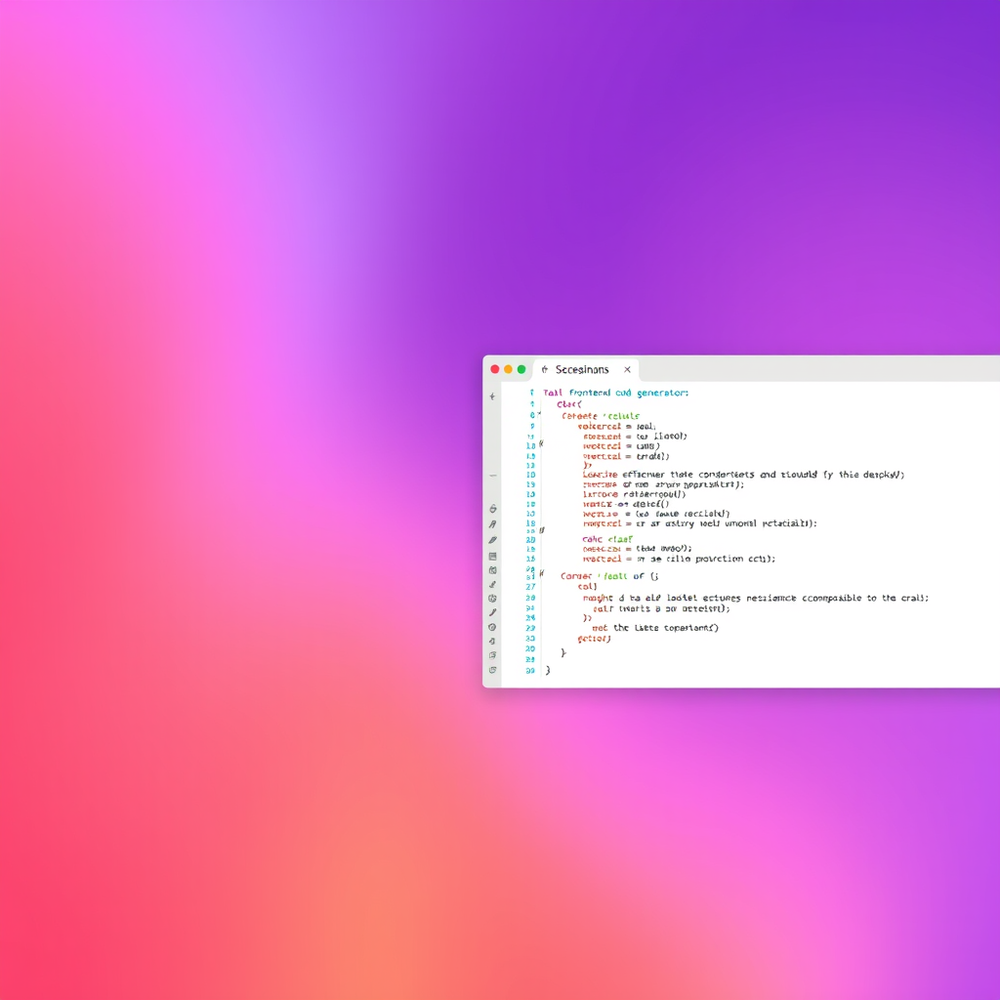Open the search icon in the sidebar

(x=492, y=509)
